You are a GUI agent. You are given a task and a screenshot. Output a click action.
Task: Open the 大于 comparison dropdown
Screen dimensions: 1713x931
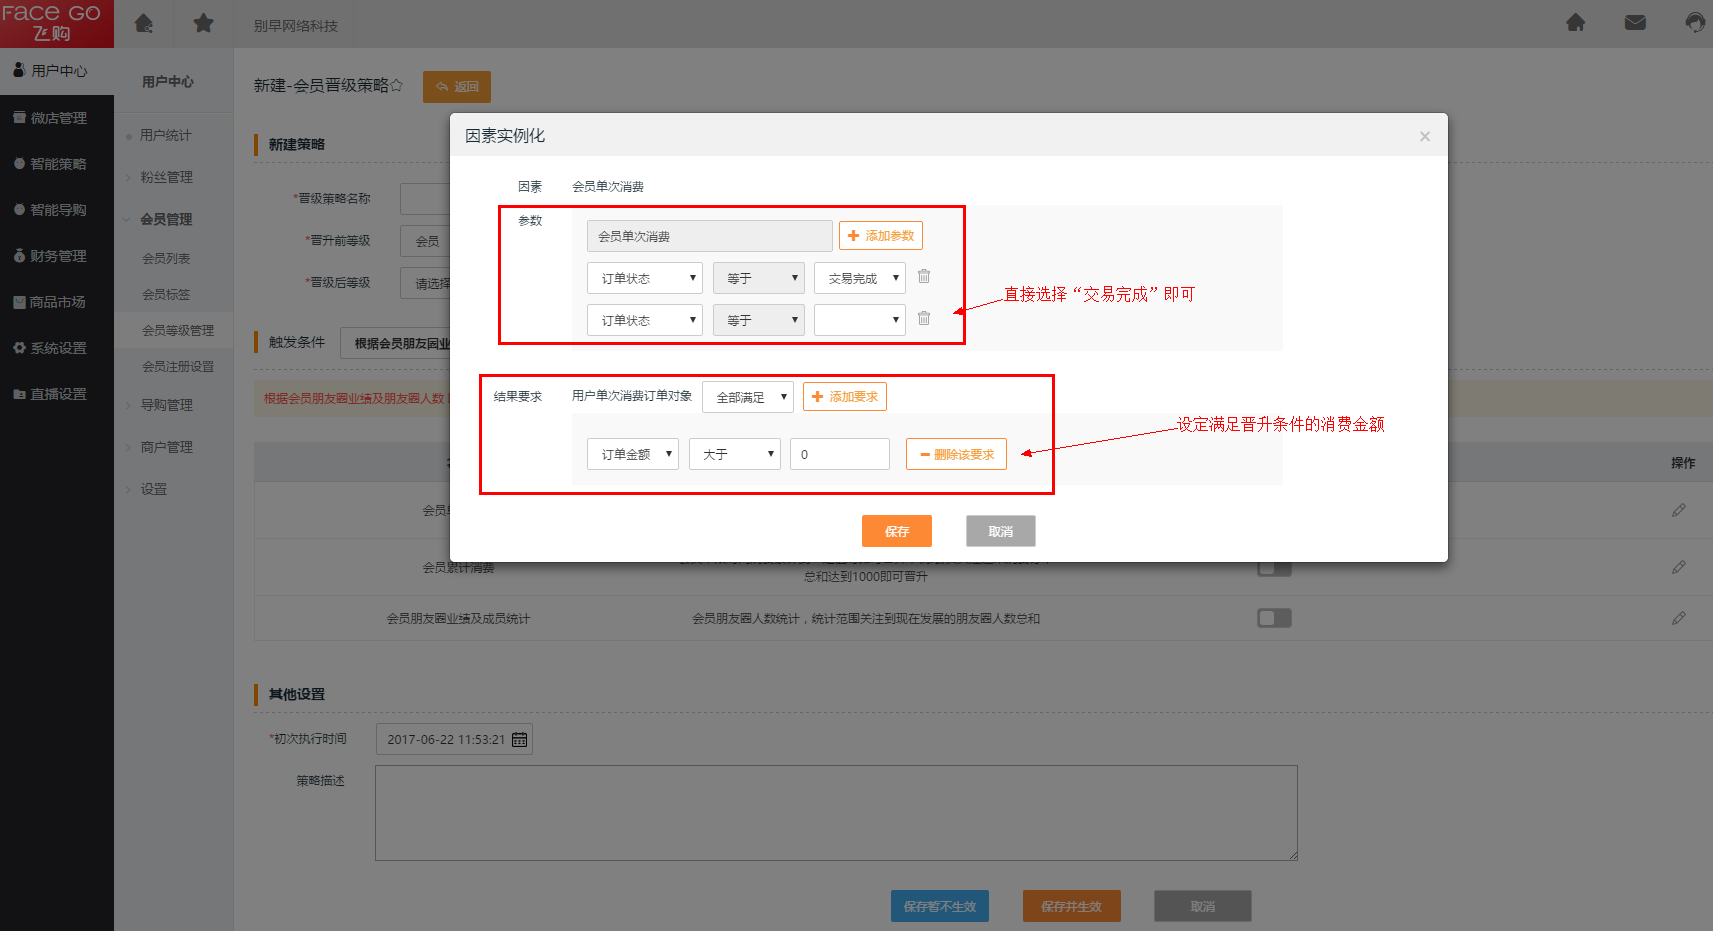pos(734,454)
